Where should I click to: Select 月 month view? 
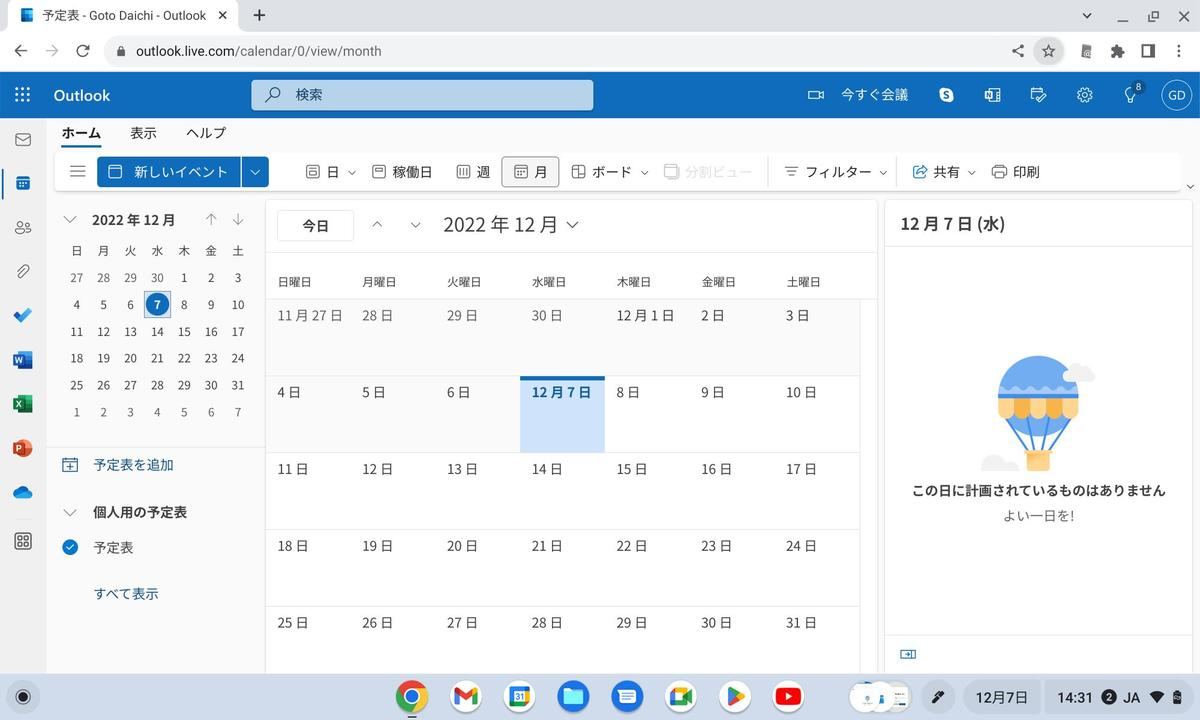530,172
